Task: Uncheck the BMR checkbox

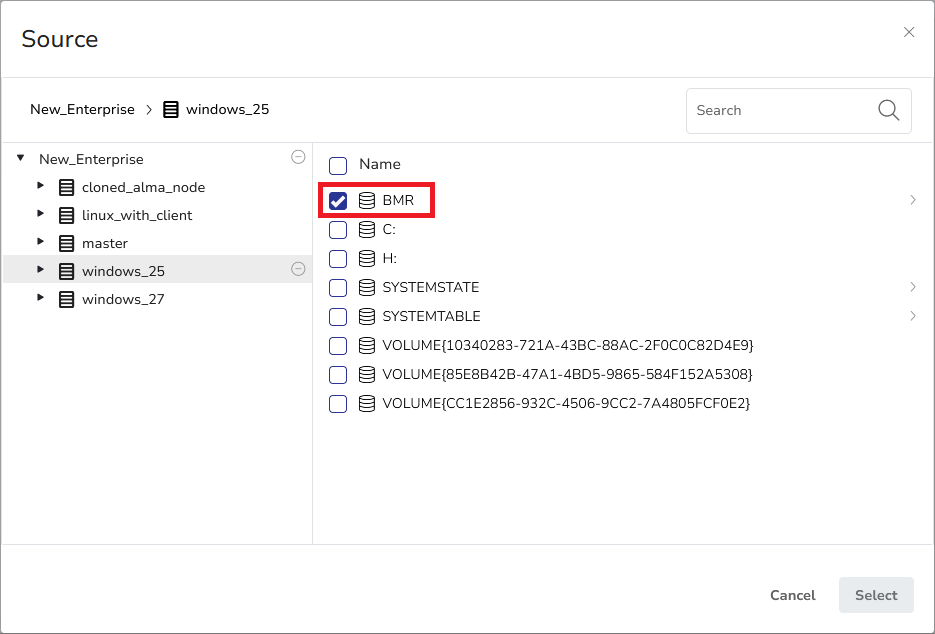Action: (x=338, y=201)
